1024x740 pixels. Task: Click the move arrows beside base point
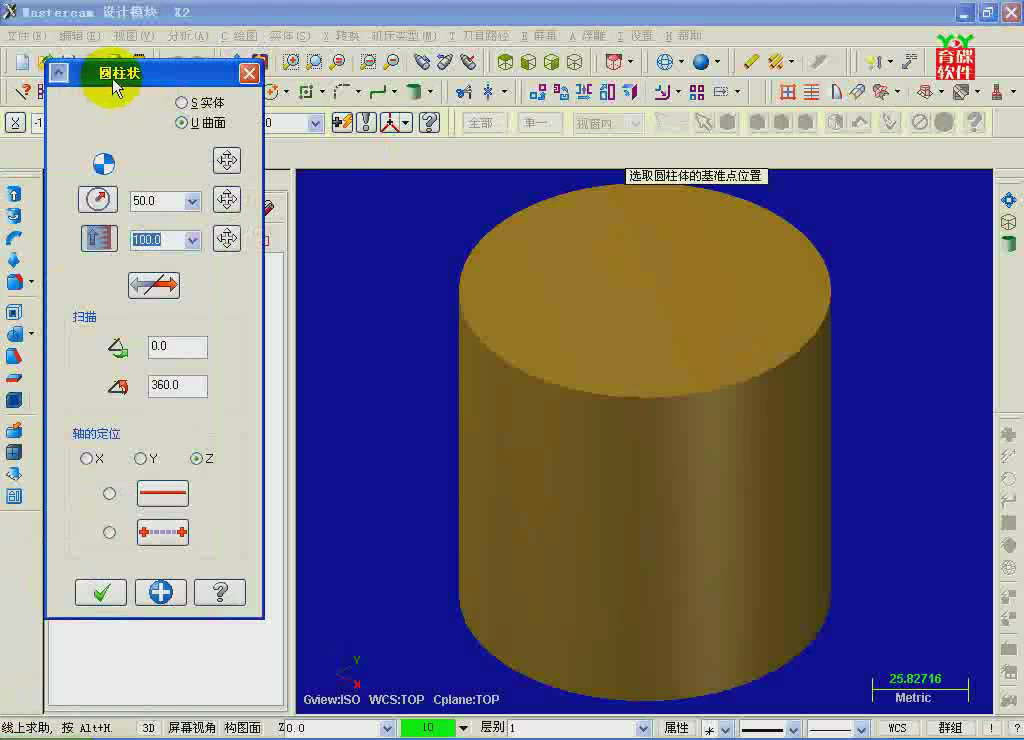click(227, 161)
